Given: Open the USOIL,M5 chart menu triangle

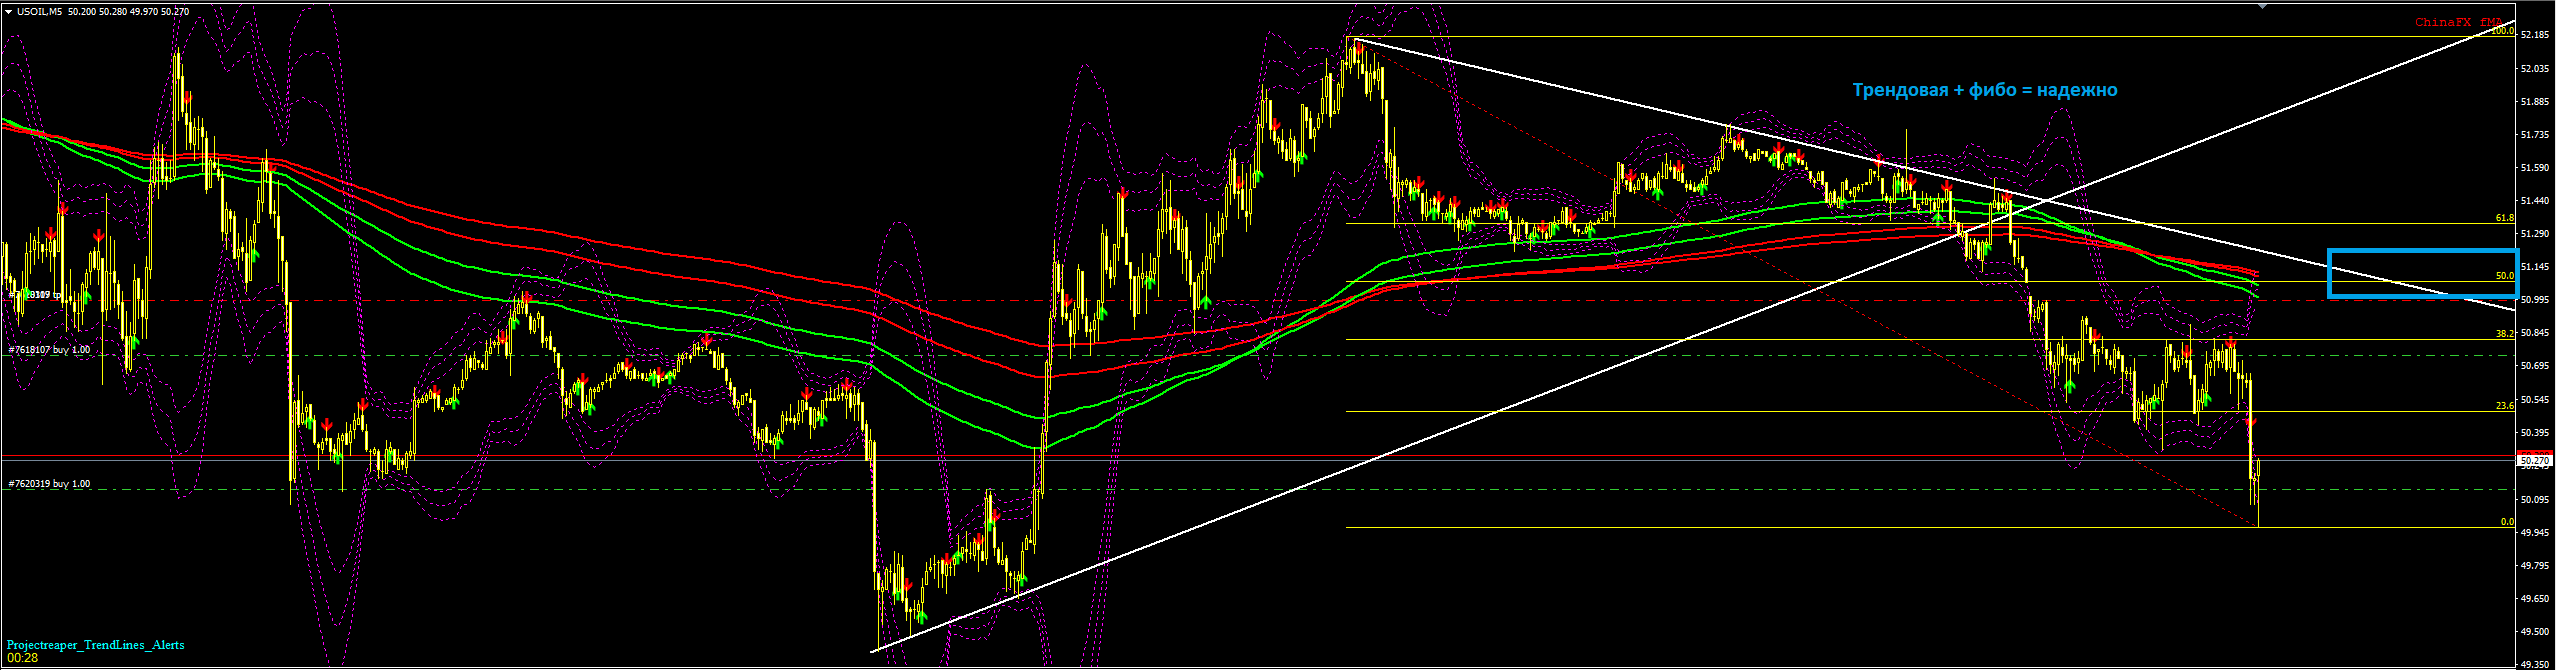Looking at the screenshot, I should point(9,12).
